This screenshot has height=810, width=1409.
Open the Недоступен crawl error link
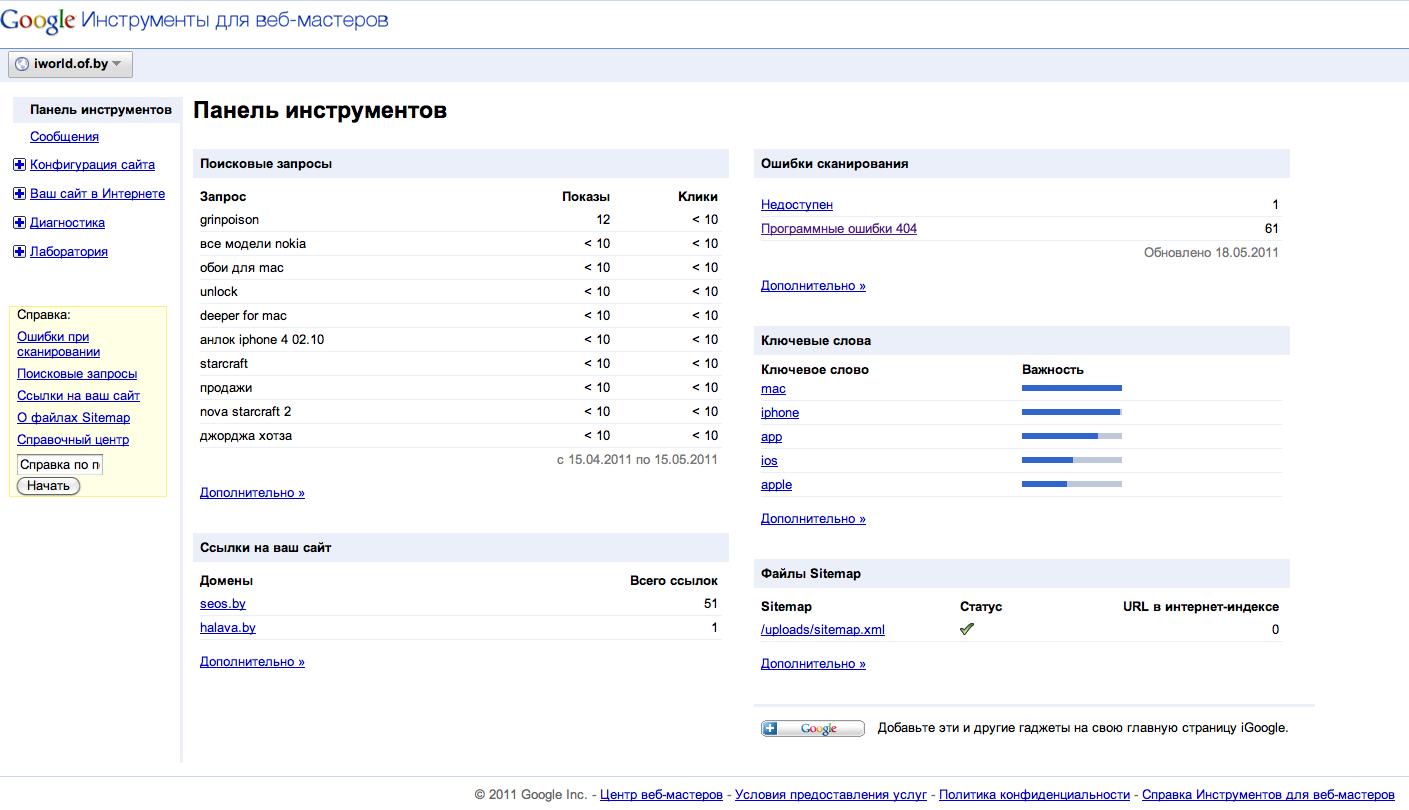coord(797,205)
